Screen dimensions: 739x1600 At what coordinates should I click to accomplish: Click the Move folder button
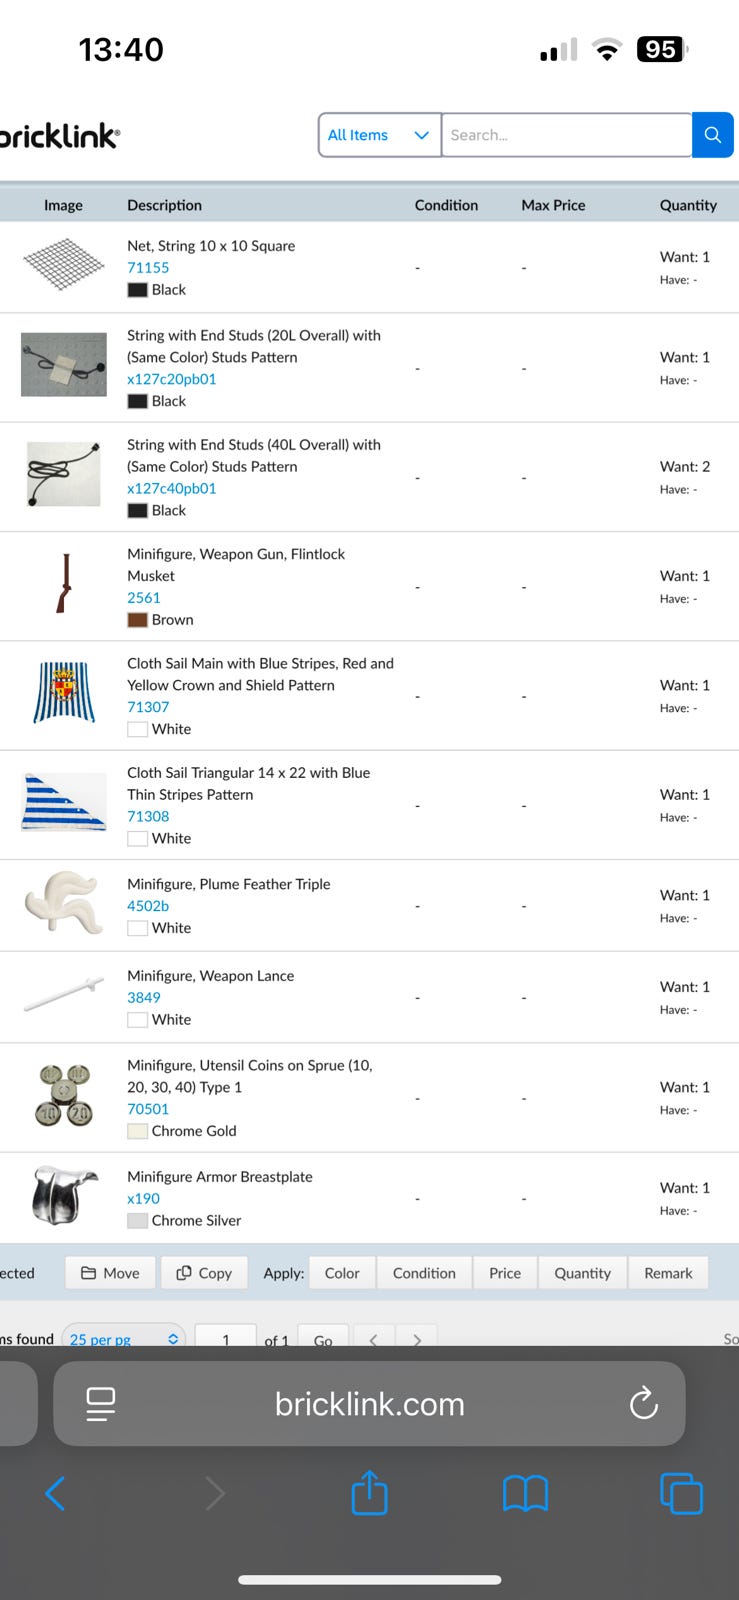point(110,1273)
